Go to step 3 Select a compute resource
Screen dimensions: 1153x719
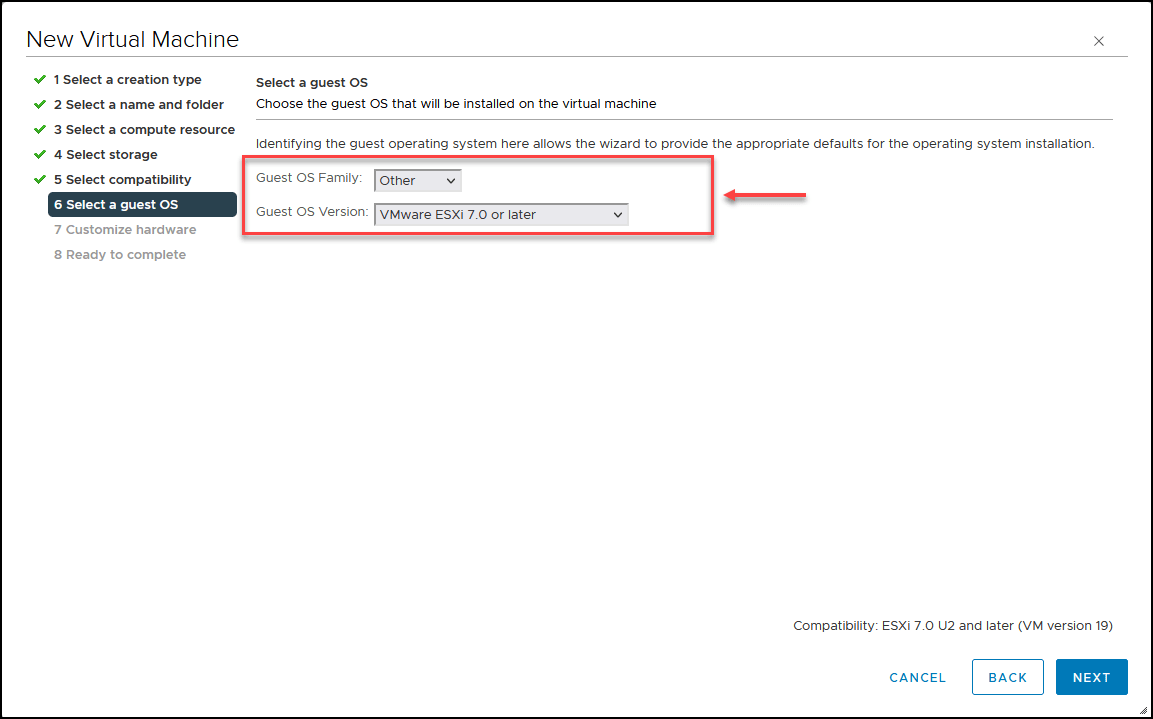(144, 129)
